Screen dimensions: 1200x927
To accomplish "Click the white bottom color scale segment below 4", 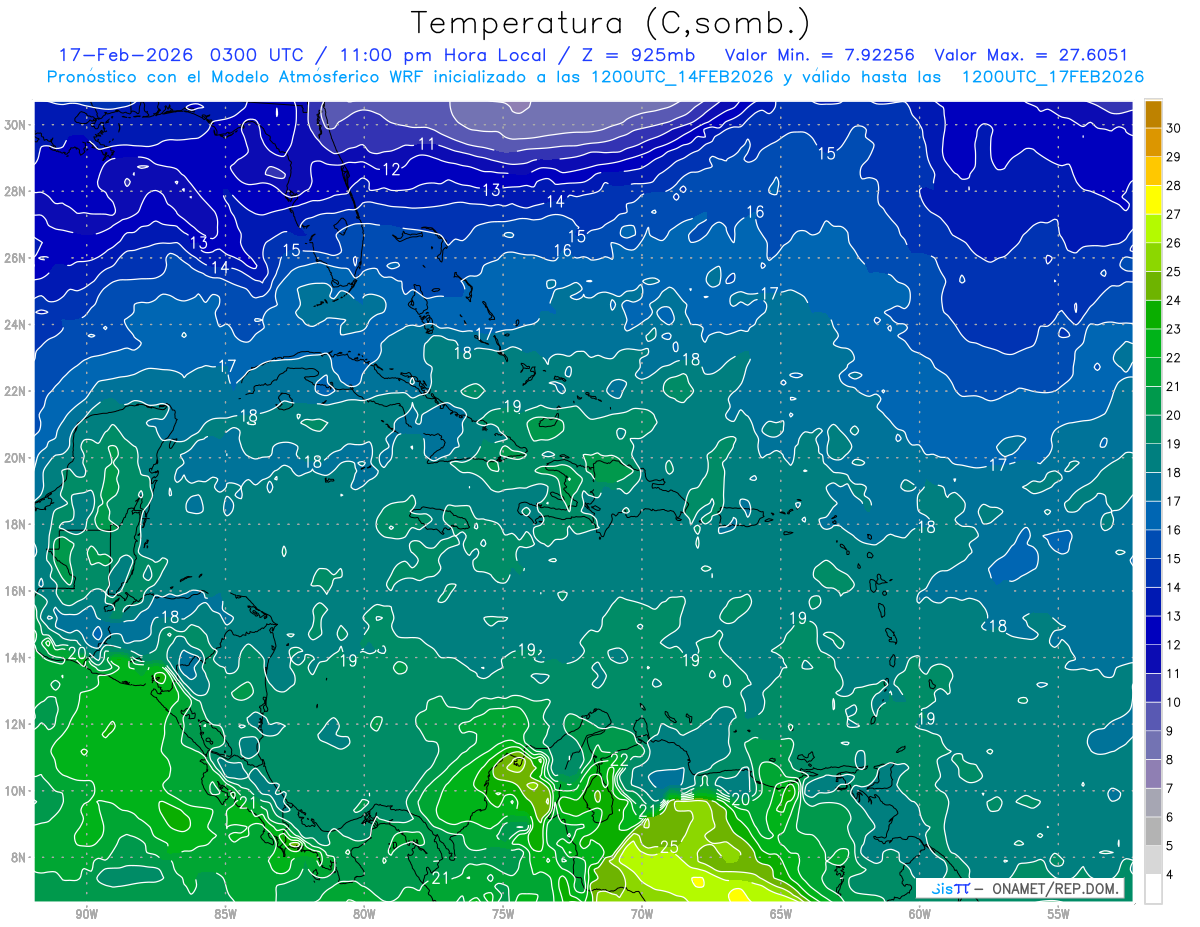I will point(1153,890).
